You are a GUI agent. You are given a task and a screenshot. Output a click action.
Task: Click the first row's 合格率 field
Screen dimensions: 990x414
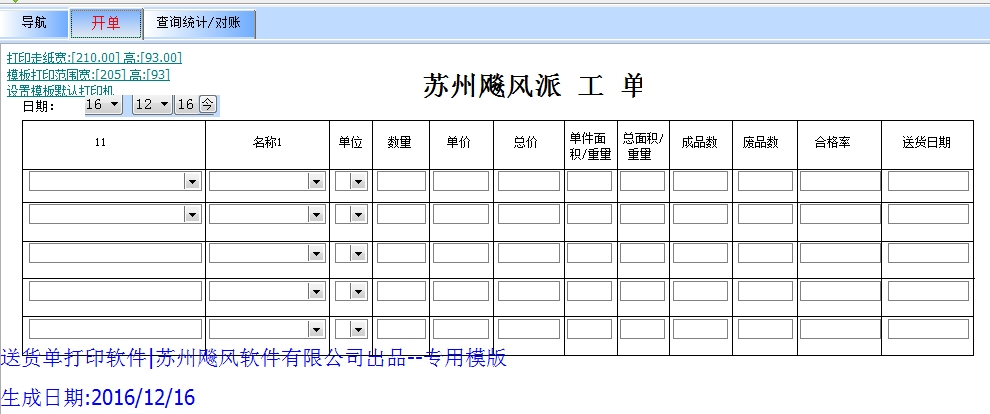point(840,181)
